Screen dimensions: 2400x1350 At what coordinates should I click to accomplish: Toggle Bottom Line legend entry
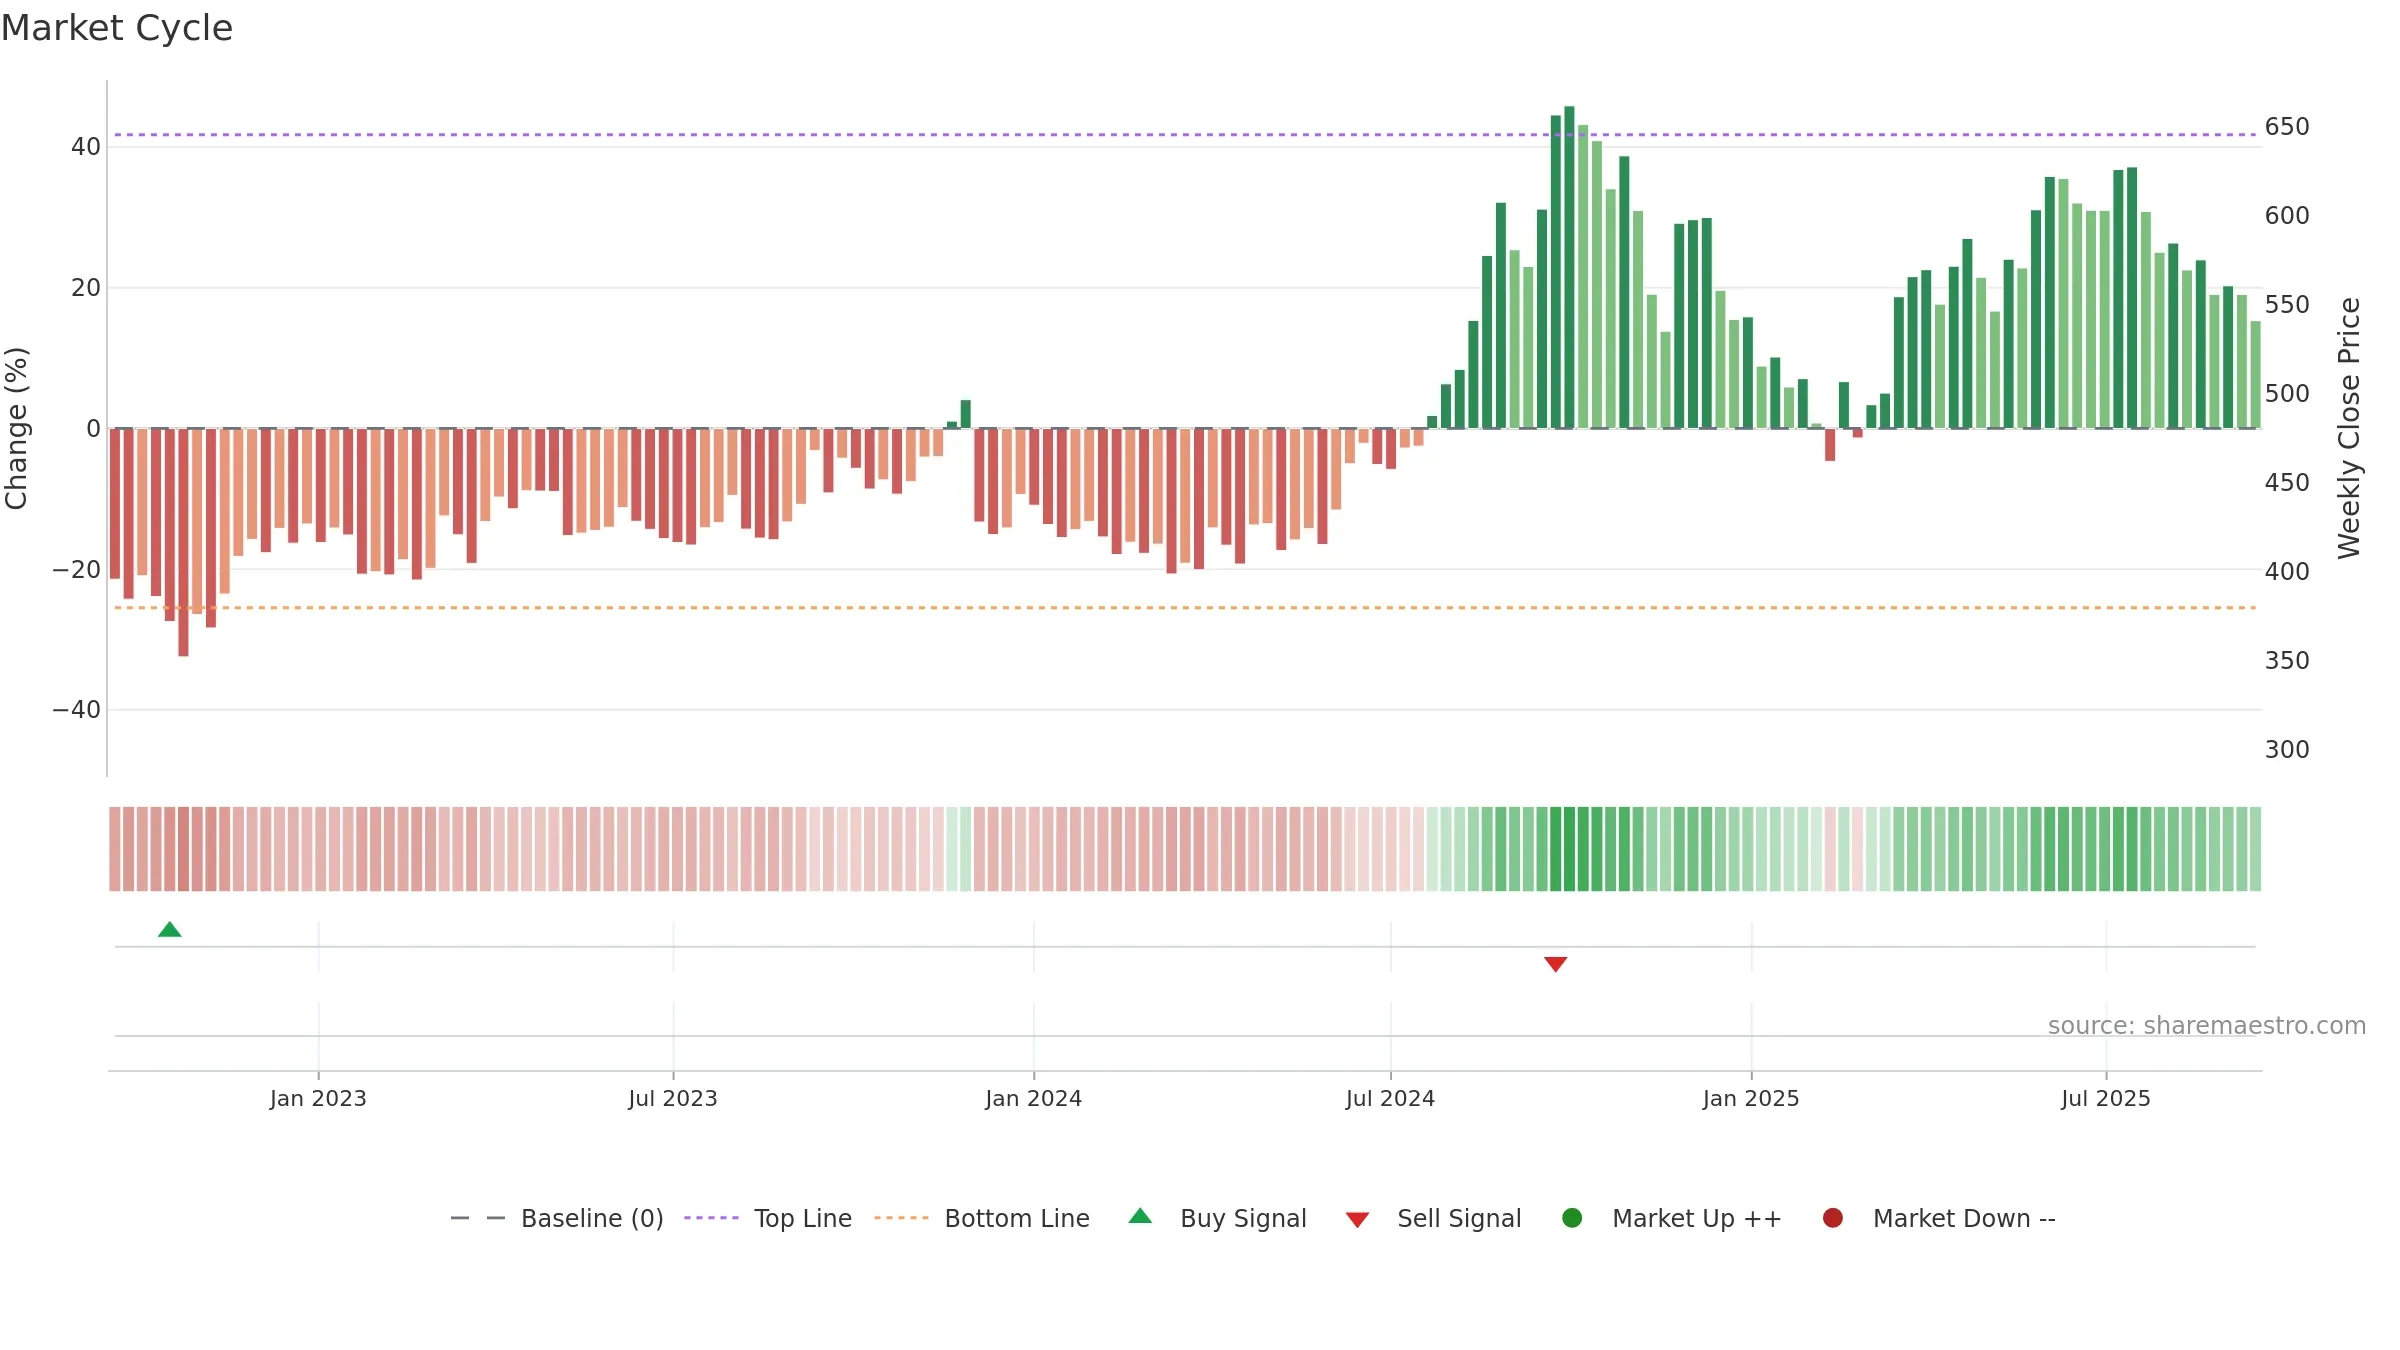(x=982, y=1218)
